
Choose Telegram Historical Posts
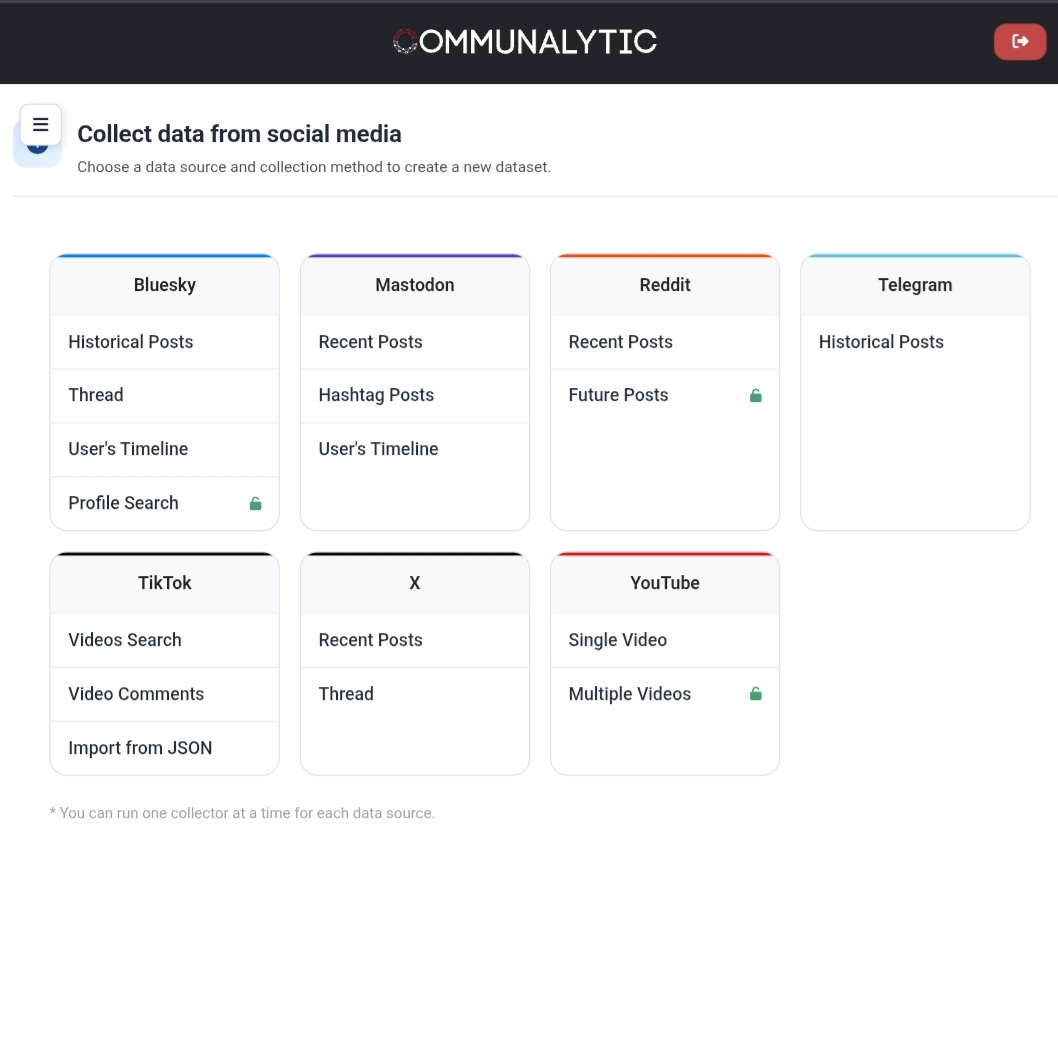881,342
